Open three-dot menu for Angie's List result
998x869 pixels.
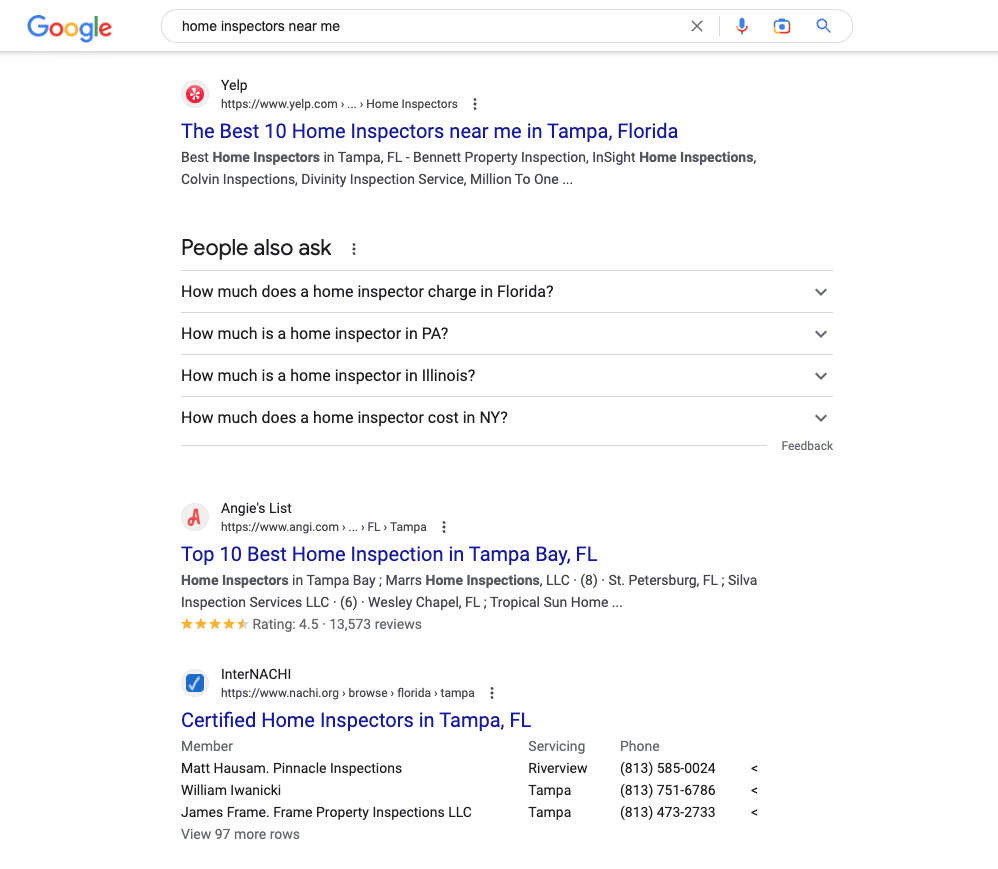444,526
